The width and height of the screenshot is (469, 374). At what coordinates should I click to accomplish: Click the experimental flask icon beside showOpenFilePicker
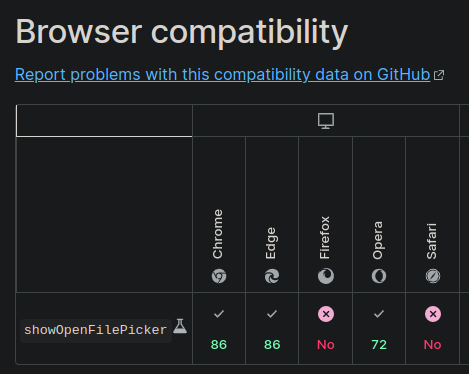click(x=180, y=326)
